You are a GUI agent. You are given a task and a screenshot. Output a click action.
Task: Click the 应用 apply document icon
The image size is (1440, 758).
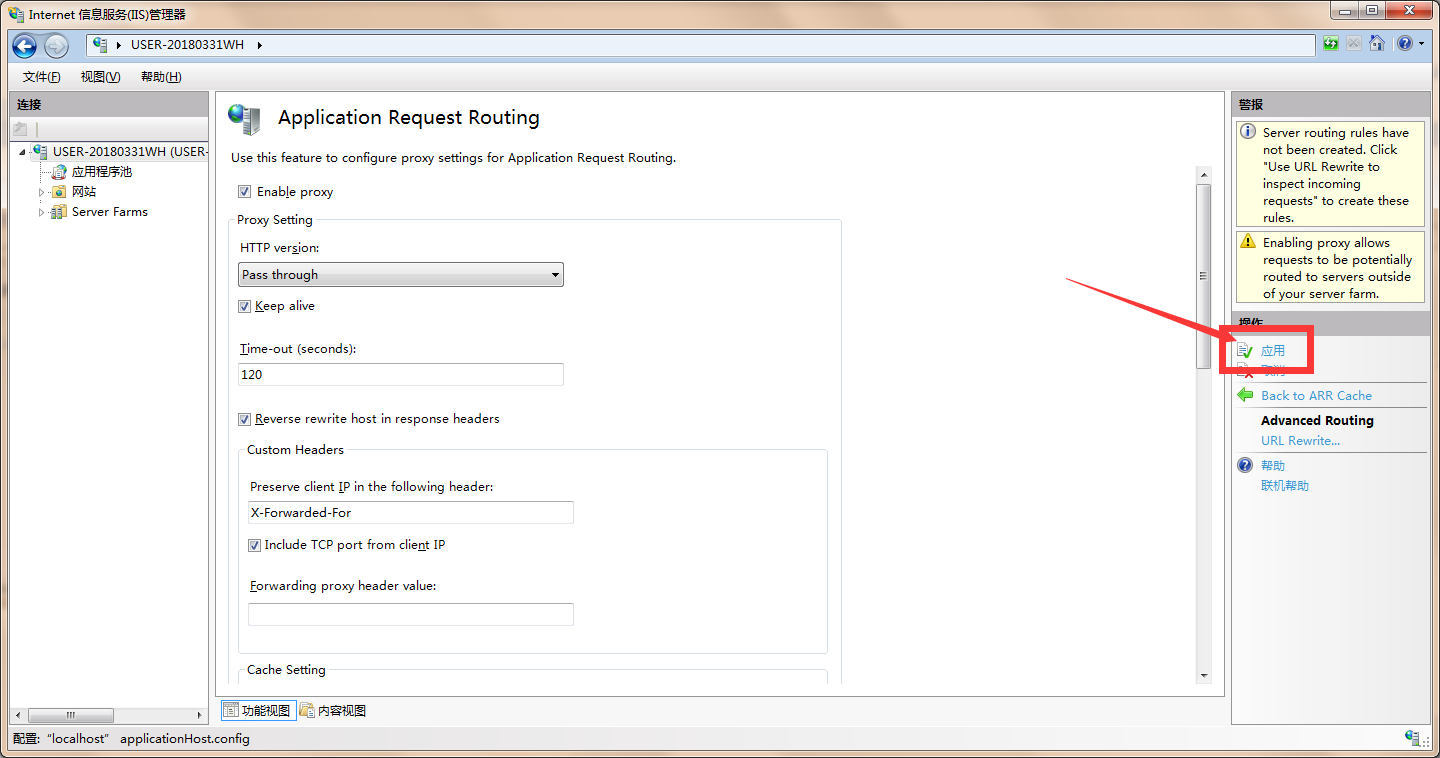click(x=1245, y=351)
